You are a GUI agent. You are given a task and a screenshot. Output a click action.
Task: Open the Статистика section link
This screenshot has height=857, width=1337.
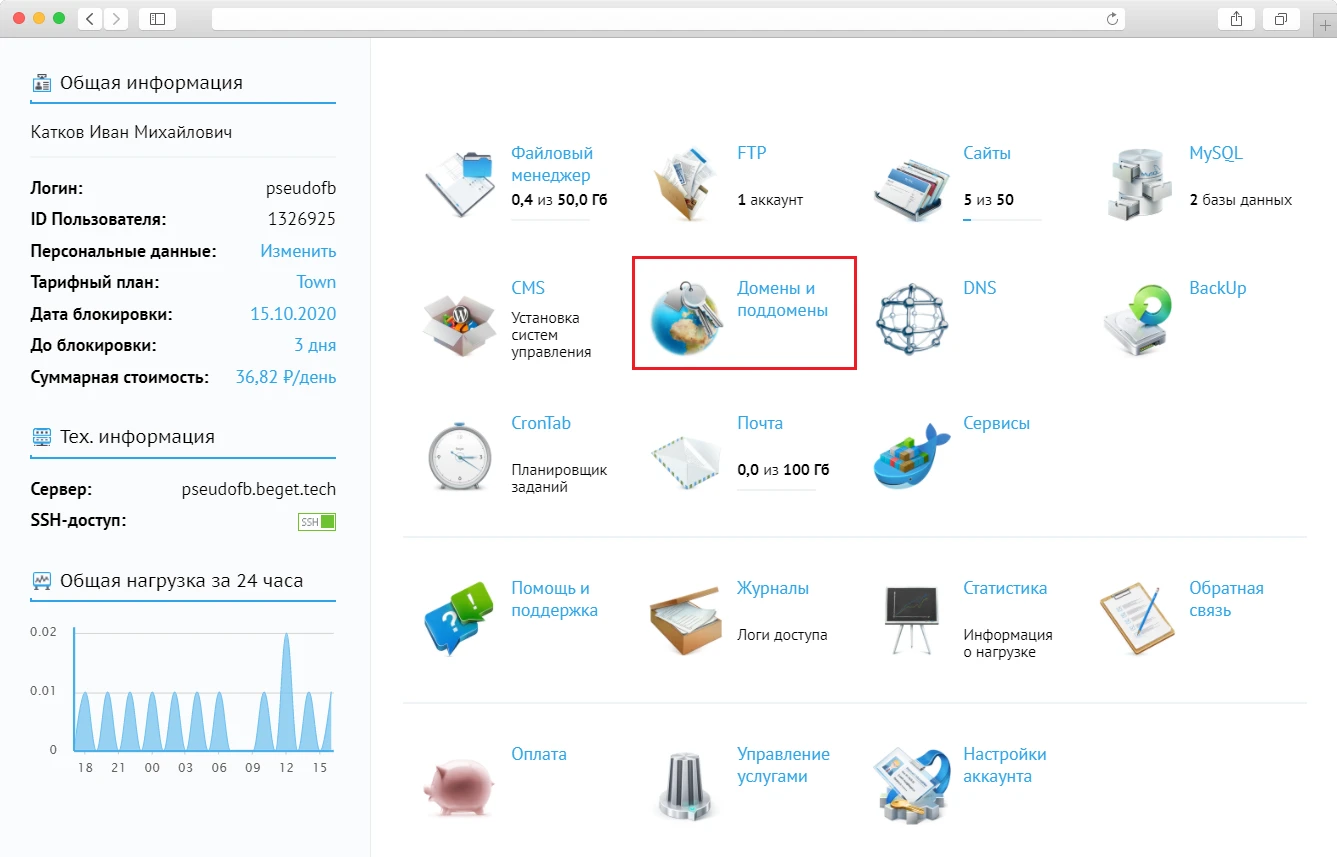pos(1004,588)
